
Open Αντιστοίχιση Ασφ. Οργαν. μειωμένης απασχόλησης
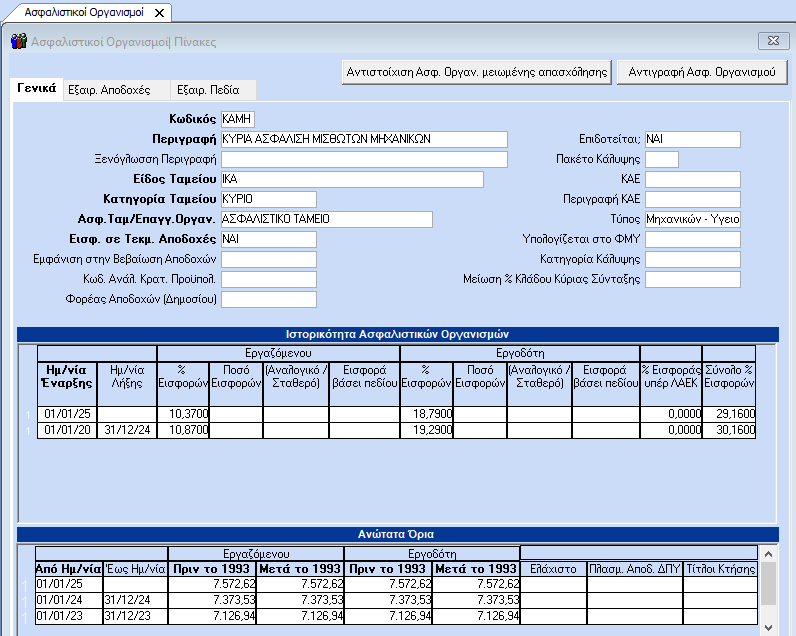pyautogui.click(x=477, y=72)
